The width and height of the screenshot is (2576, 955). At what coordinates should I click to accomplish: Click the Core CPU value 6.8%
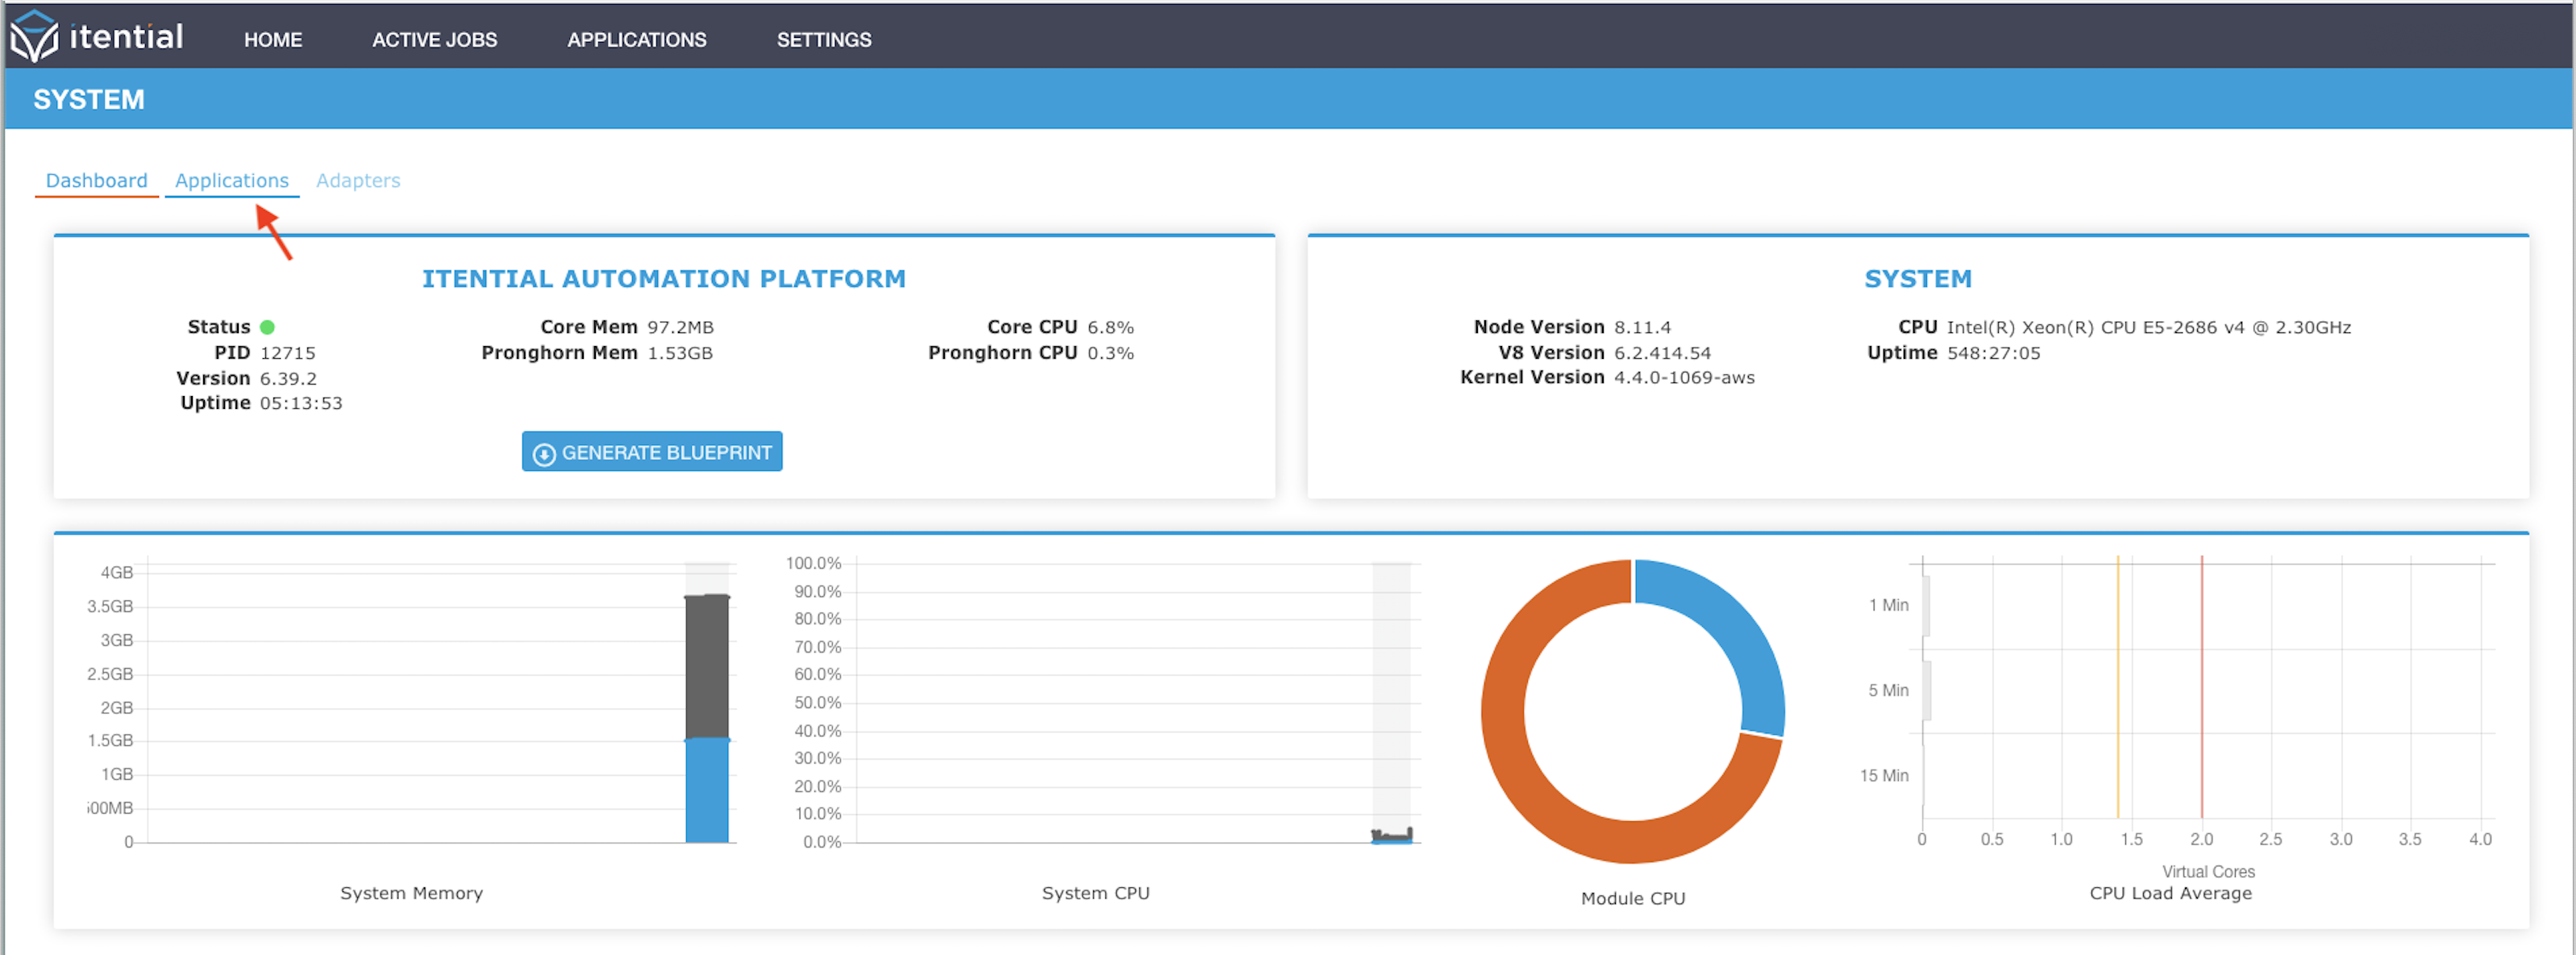[1110, 328]
